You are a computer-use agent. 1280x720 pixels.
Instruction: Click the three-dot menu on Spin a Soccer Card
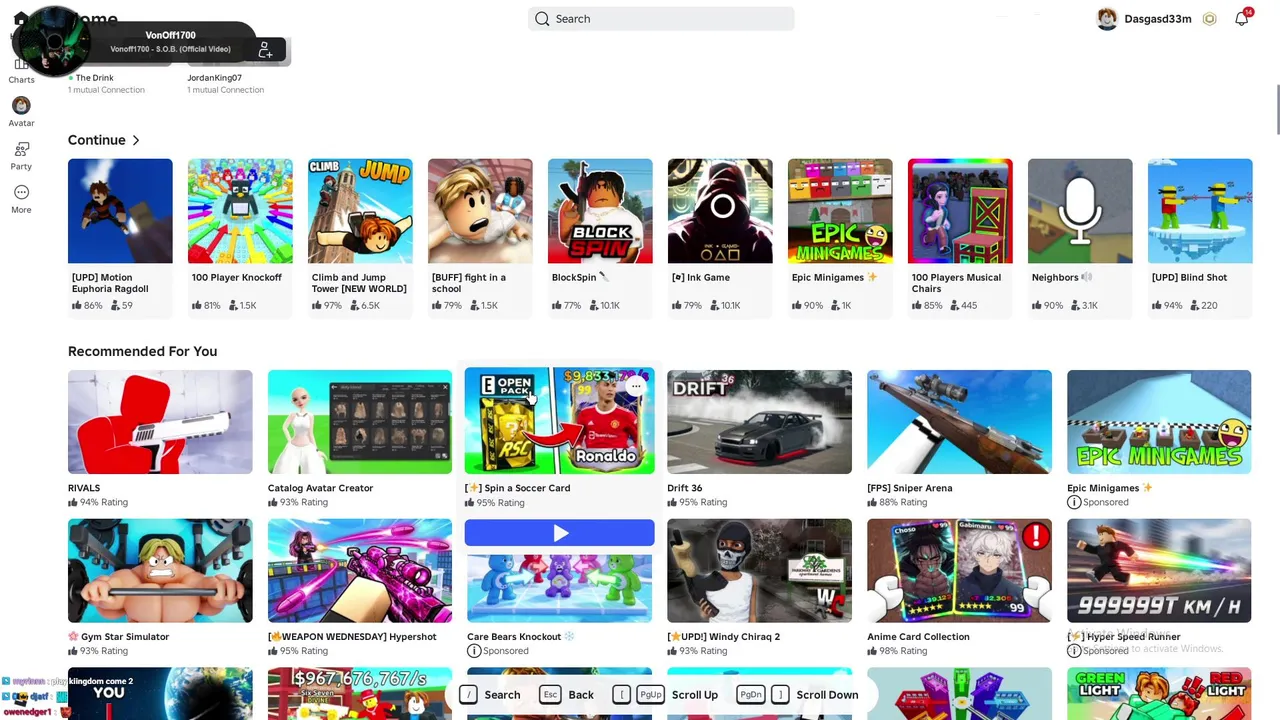click(636, 386)
